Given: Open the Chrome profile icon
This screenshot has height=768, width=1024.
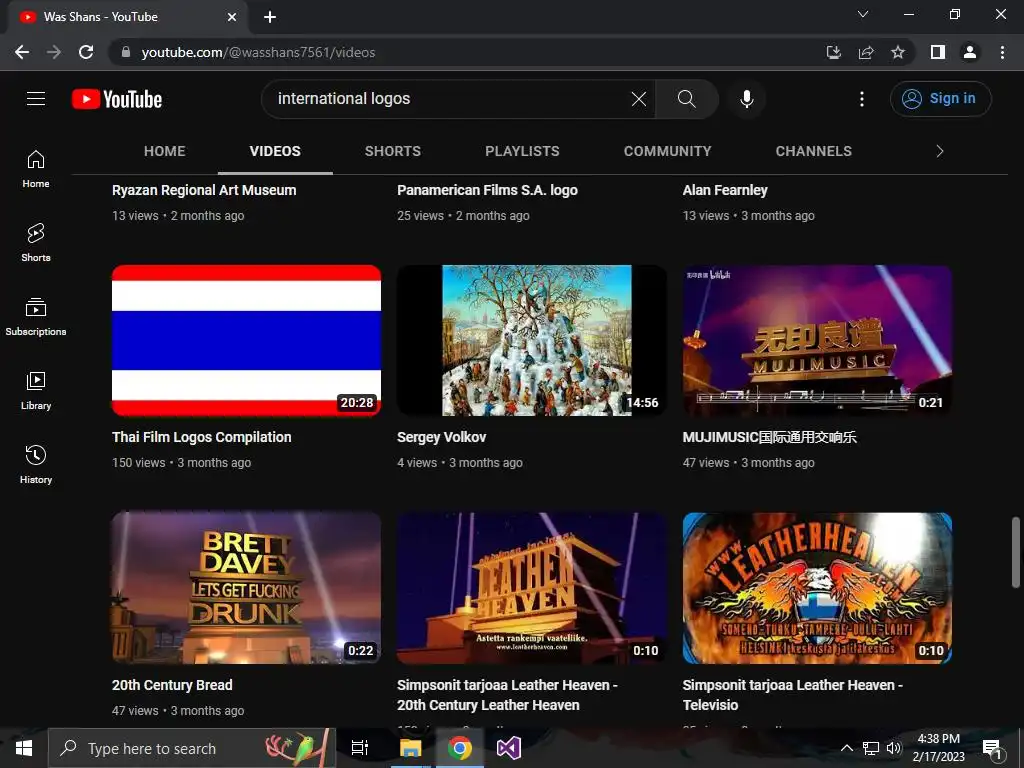Looking at the screenshot, I should (970, 52).
